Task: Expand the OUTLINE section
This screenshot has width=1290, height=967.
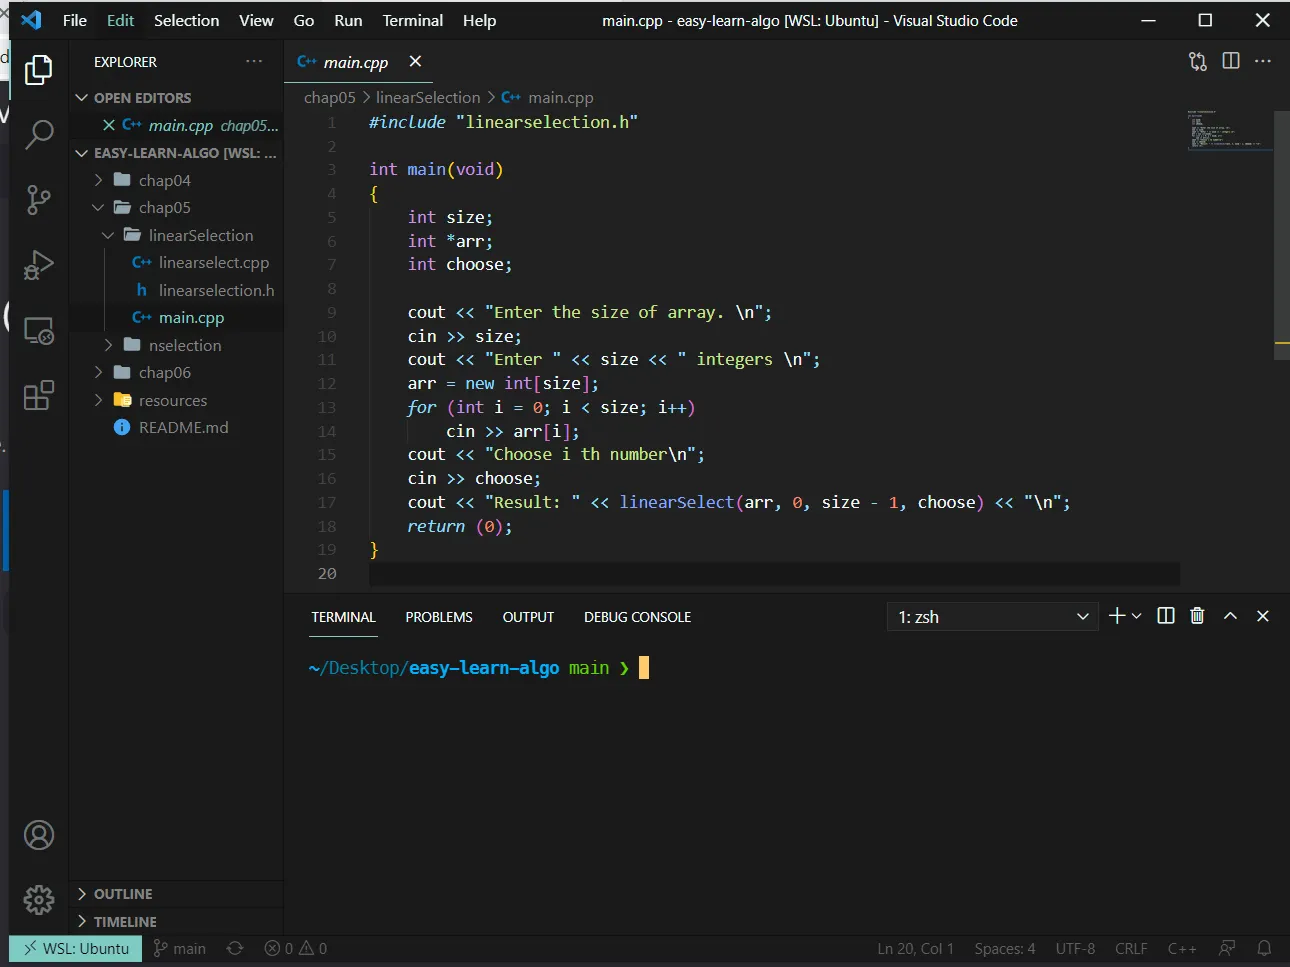Action: coord(123,894)
